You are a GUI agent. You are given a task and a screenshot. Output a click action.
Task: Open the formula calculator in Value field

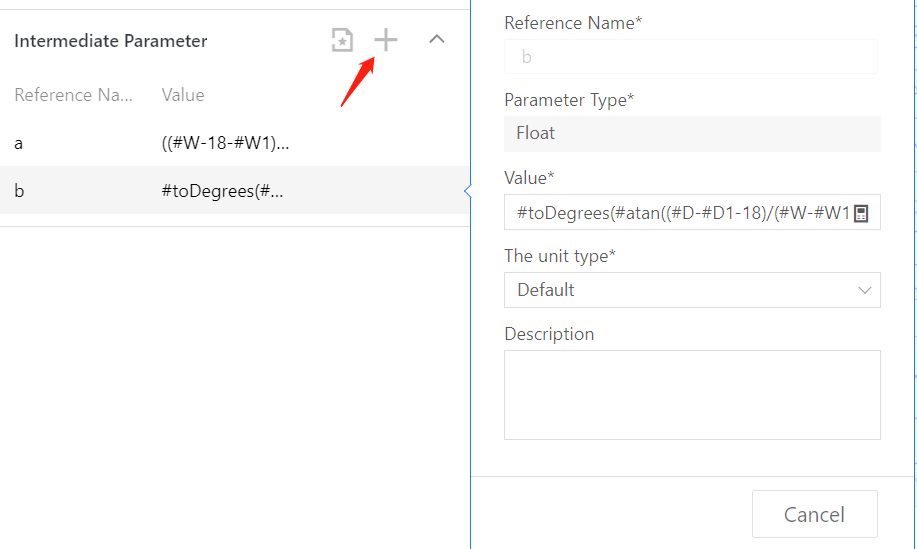point(861,213)
